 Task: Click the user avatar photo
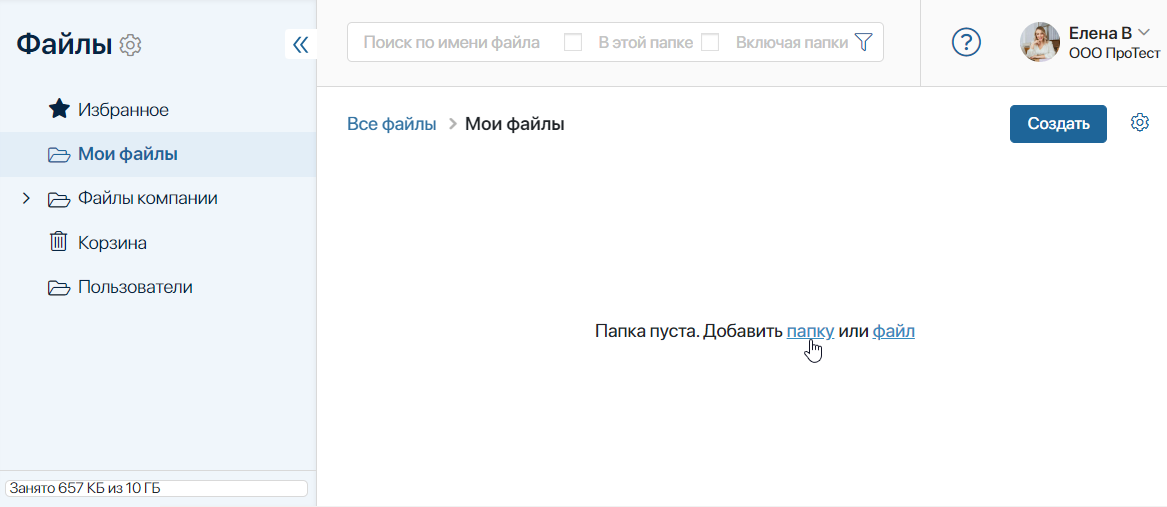[x=1039, y=42]
